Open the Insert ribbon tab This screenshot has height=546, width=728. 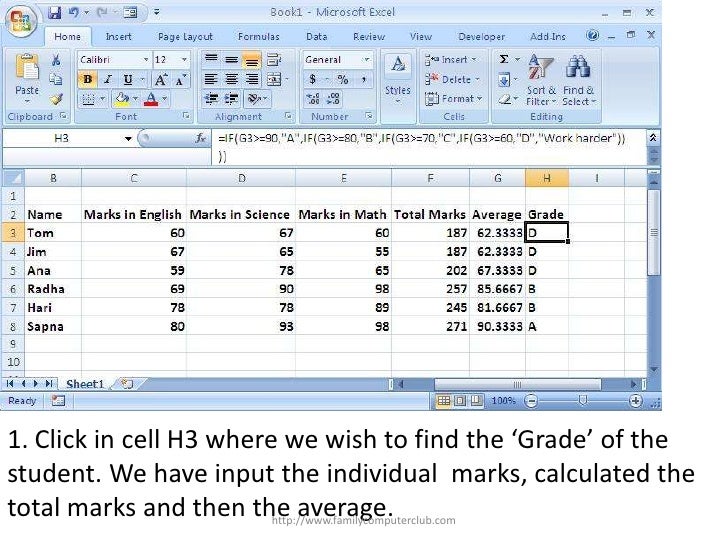(118, 37)
